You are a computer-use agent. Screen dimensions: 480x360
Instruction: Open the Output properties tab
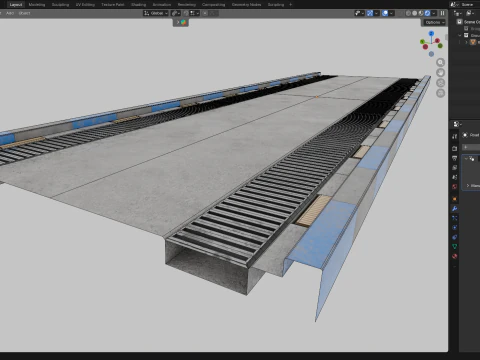coord(455,158)
